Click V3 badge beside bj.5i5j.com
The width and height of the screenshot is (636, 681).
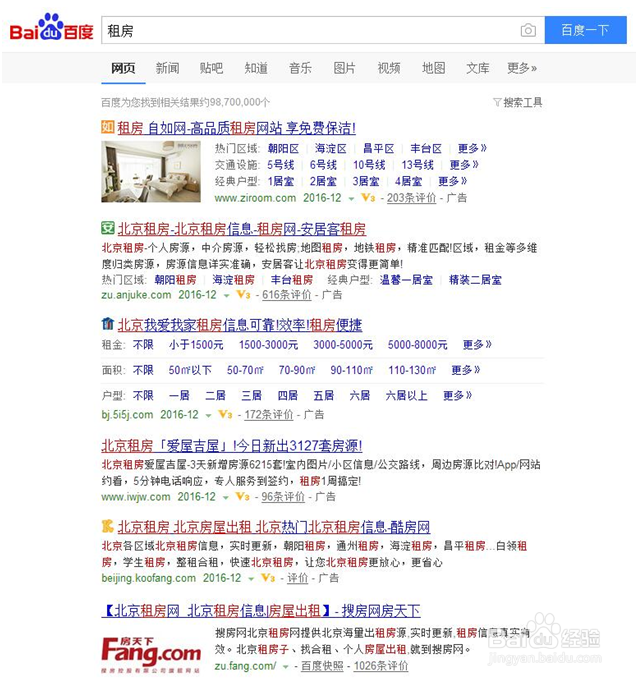(x=225, y=414)
